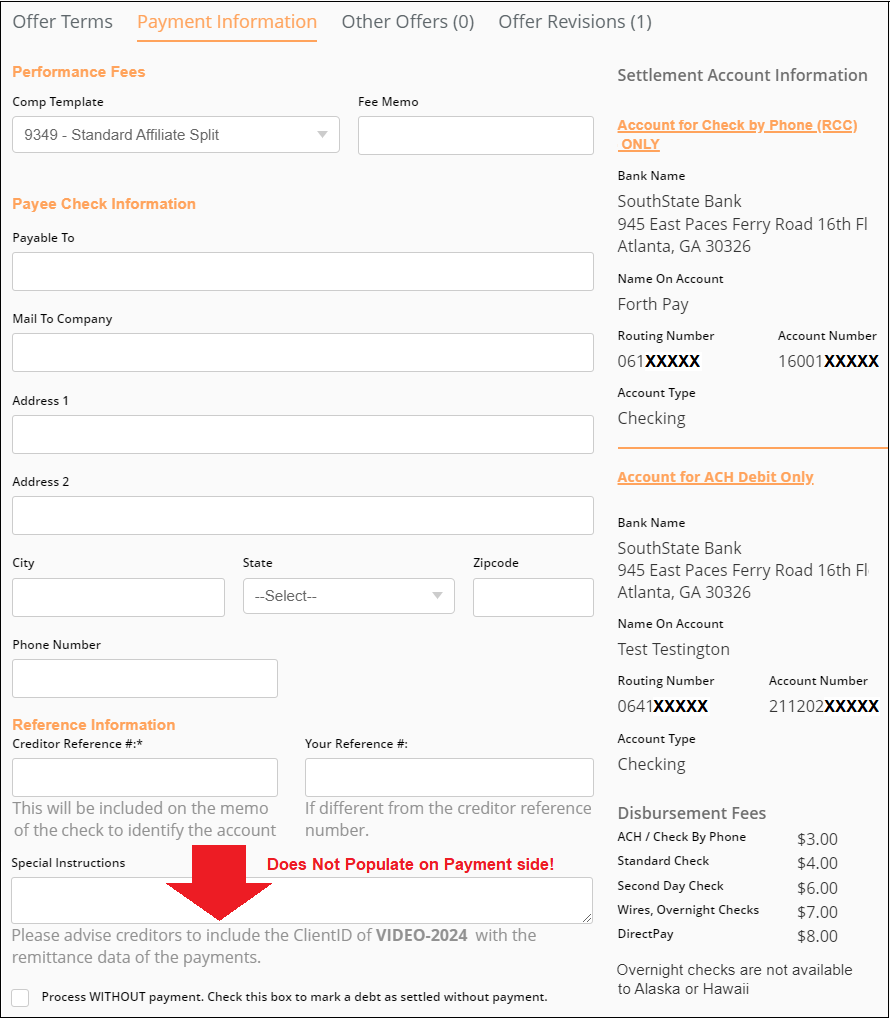
Task: Click into the Mail To Company field
Action: click(303, 353)
